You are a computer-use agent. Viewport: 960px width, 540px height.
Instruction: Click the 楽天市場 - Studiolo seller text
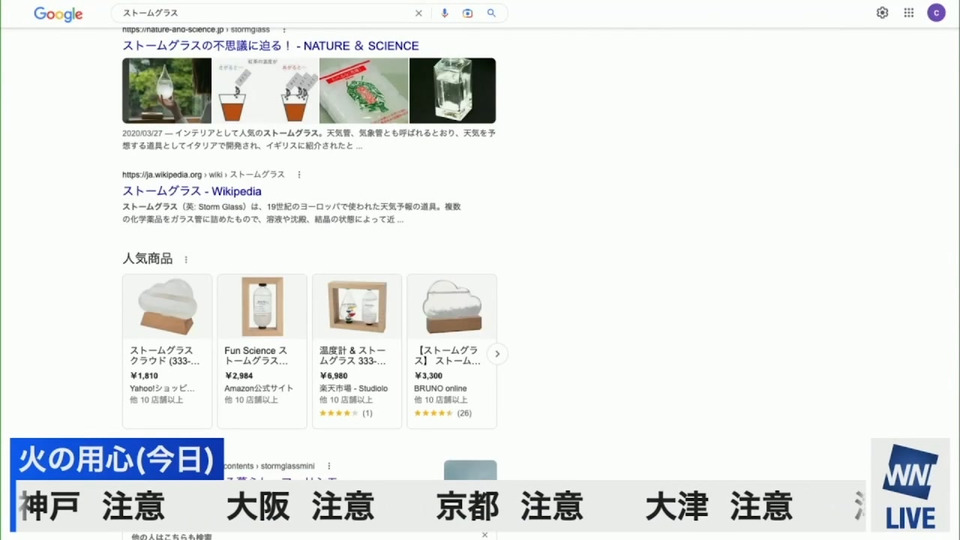point(353,388)
